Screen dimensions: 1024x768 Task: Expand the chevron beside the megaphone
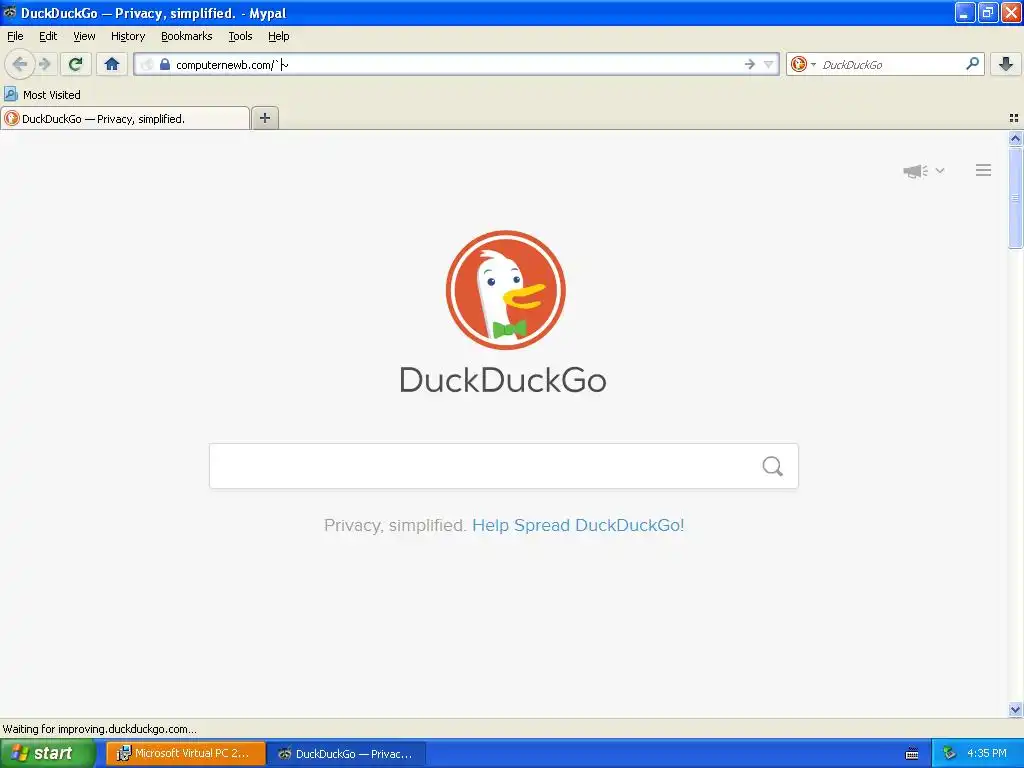click(x=940, y=170)
